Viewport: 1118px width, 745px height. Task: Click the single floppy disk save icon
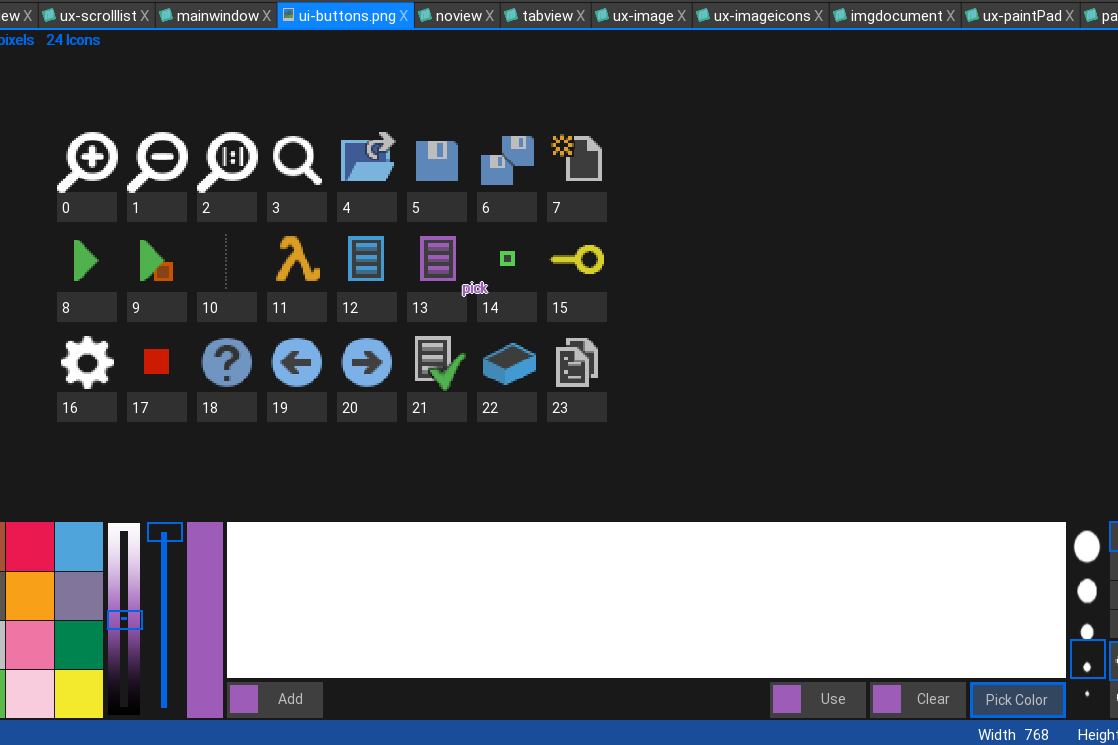click(437, 160)
